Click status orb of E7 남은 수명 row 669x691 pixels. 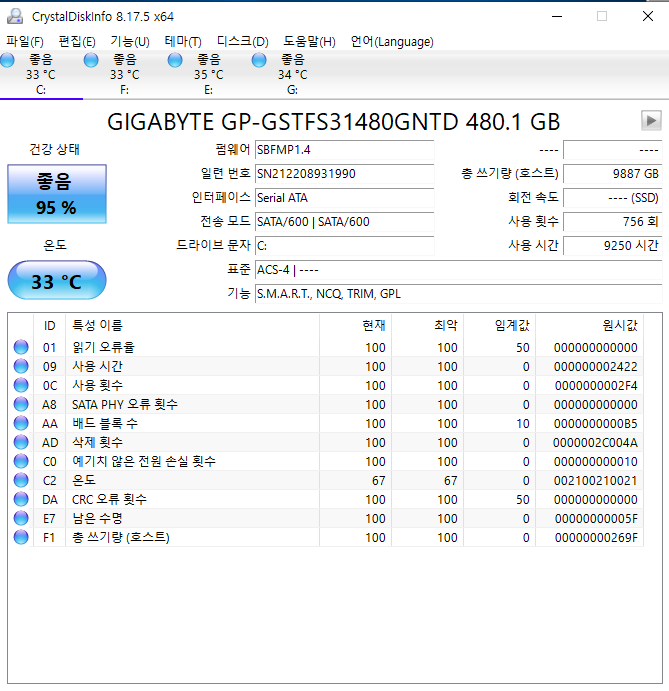[21, 518]
